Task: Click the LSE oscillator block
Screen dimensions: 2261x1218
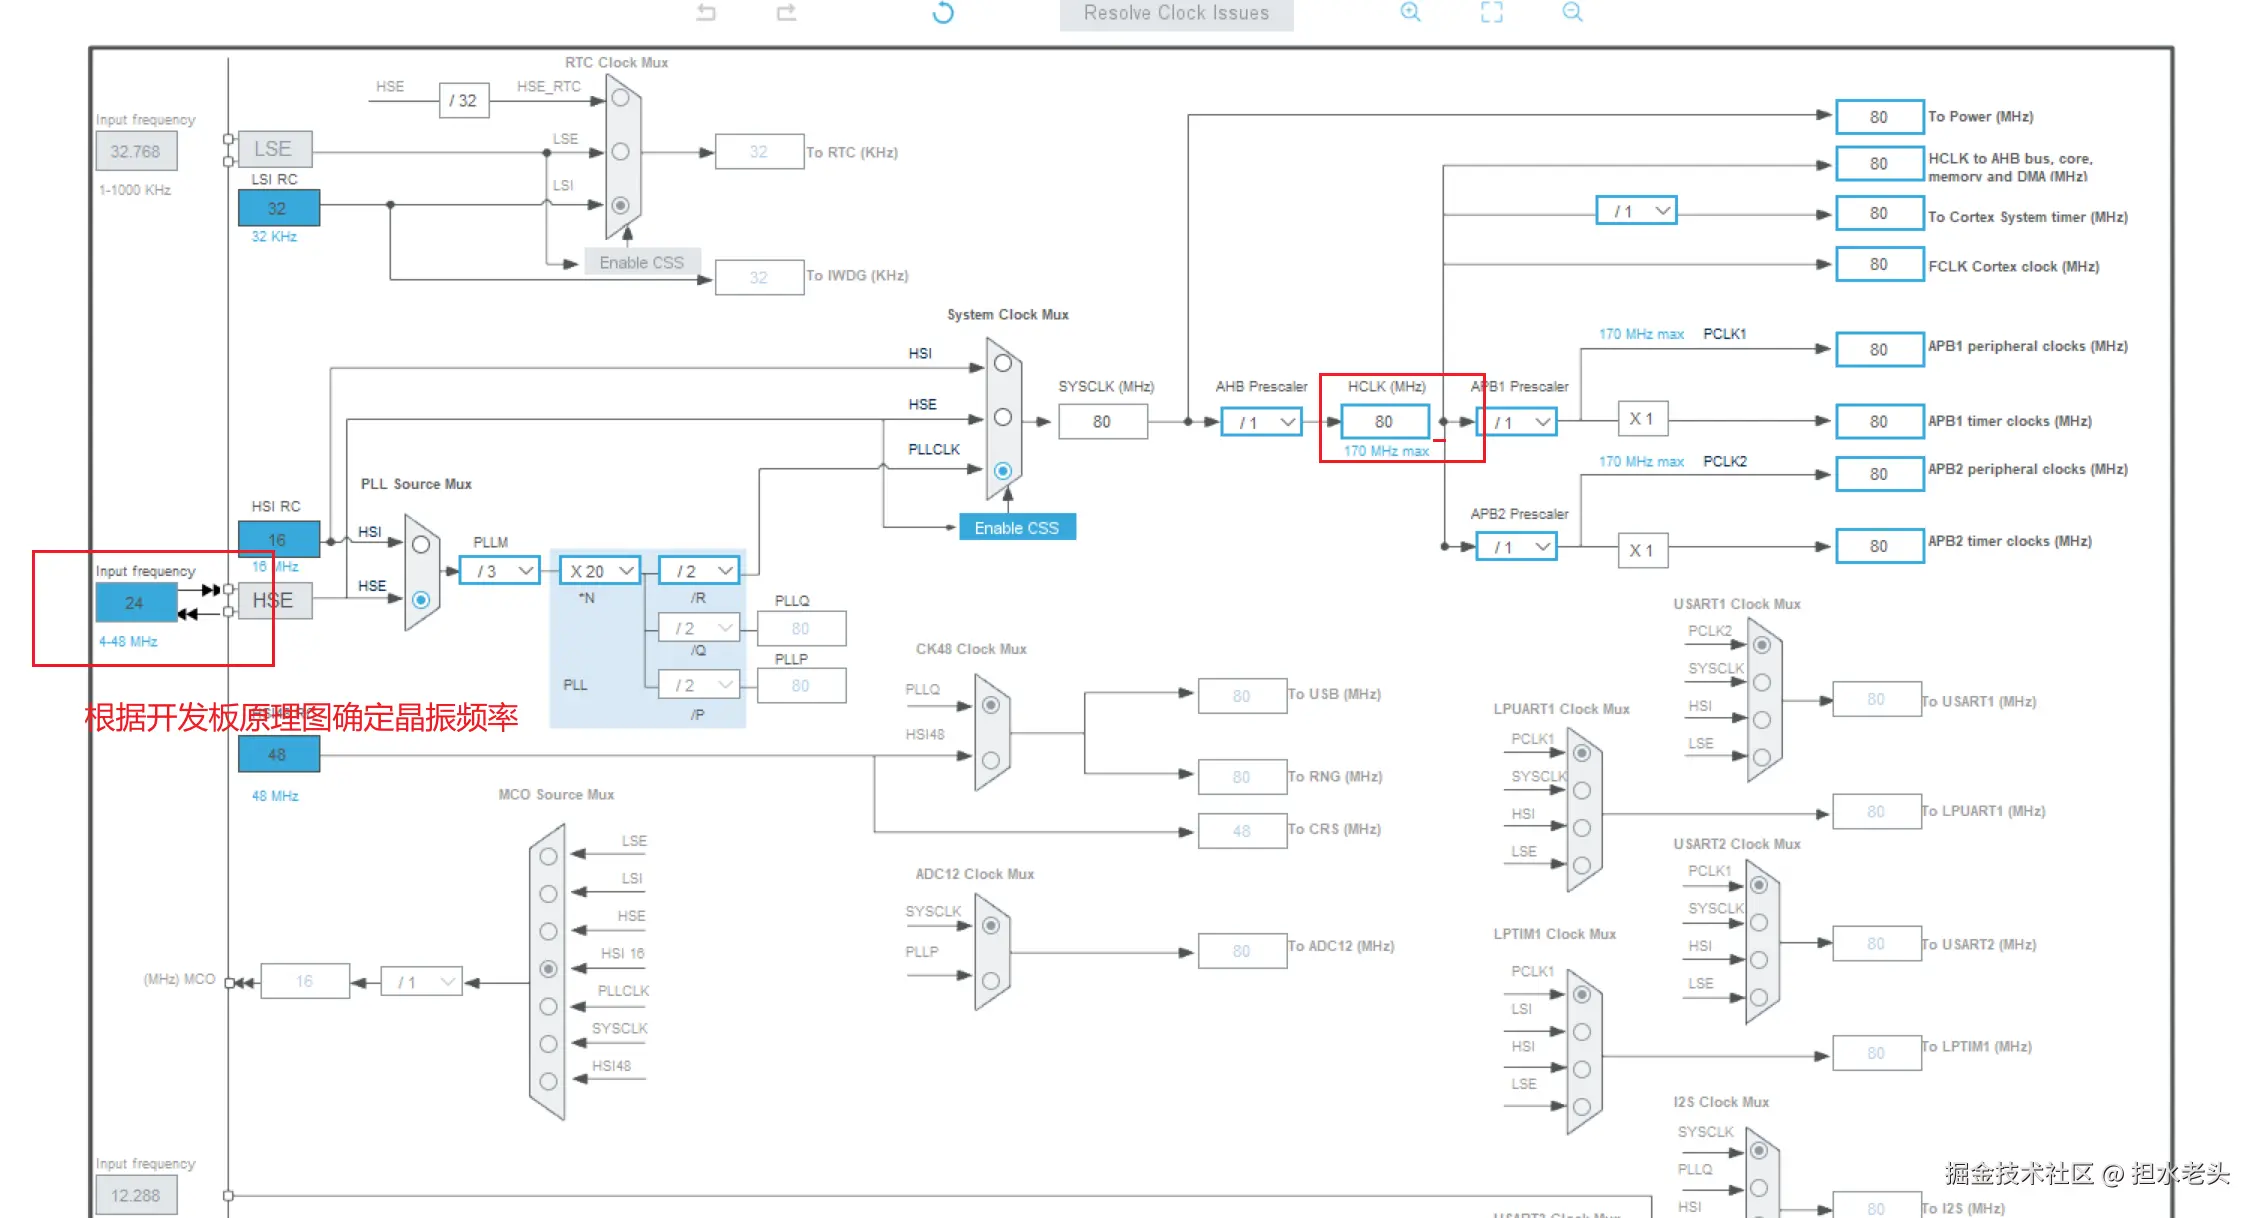Action: [x=274, y=149]
